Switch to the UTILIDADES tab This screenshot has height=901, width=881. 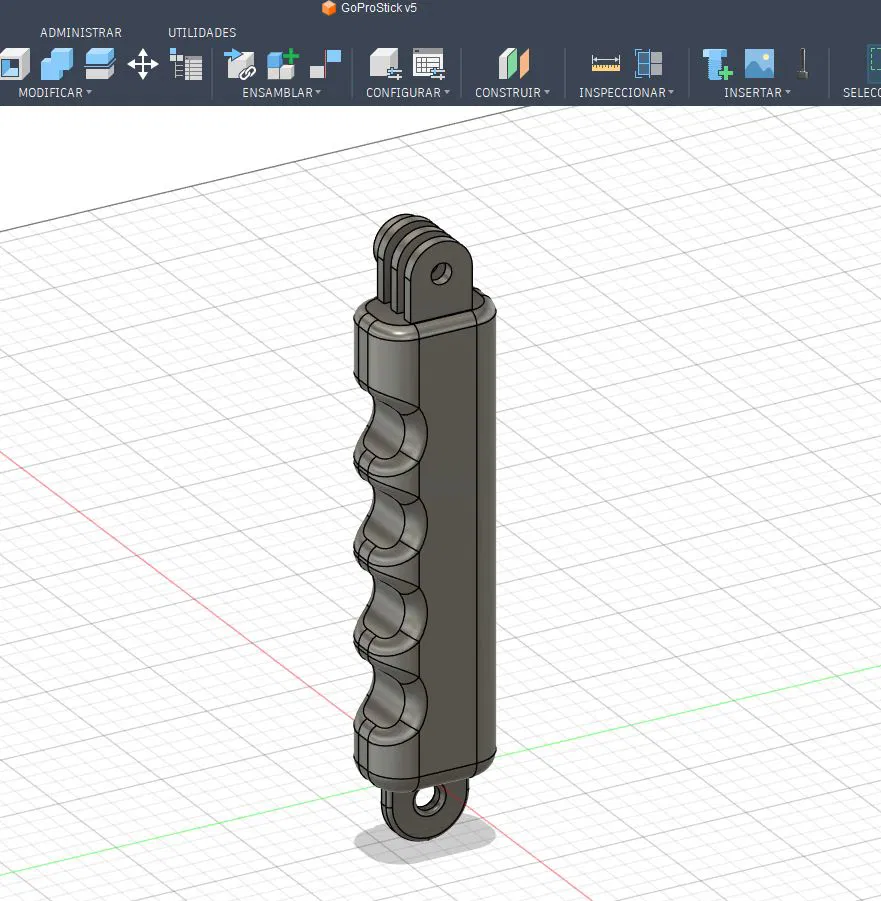pos(202,33)
